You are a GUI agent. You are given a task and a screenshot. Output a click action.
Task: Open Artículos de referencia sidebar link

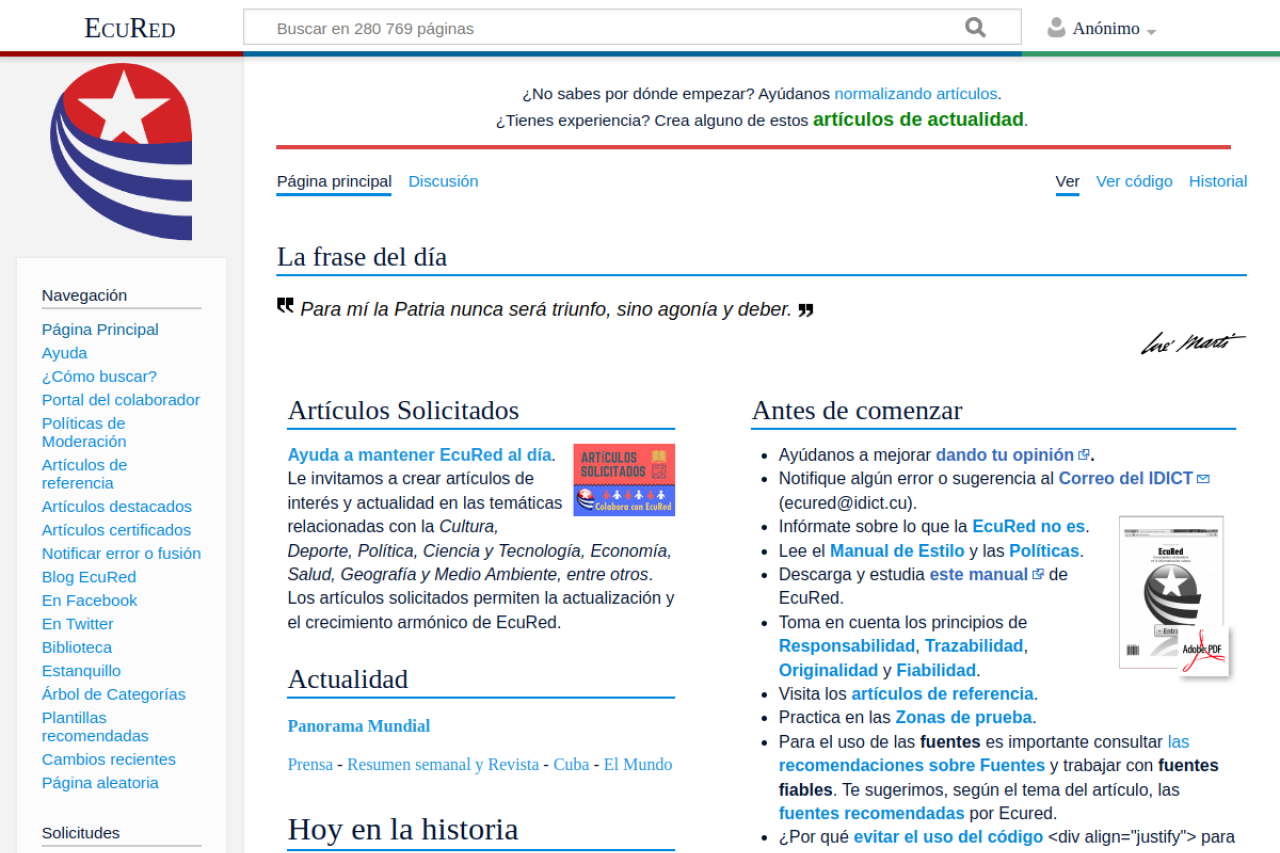coord(84,474)
